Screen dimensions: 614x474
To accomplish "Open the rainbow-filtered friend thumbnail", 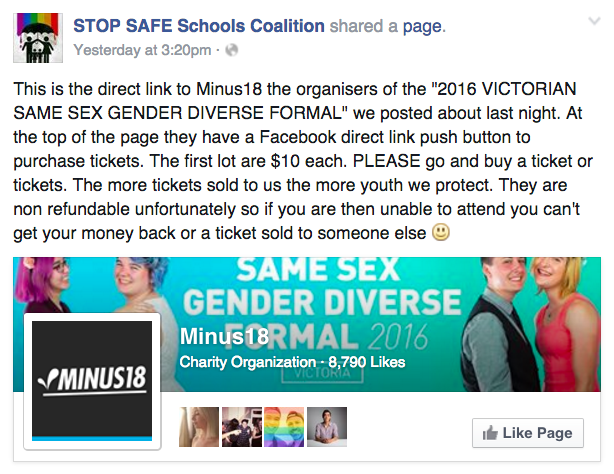I will [x=284, y=427].
